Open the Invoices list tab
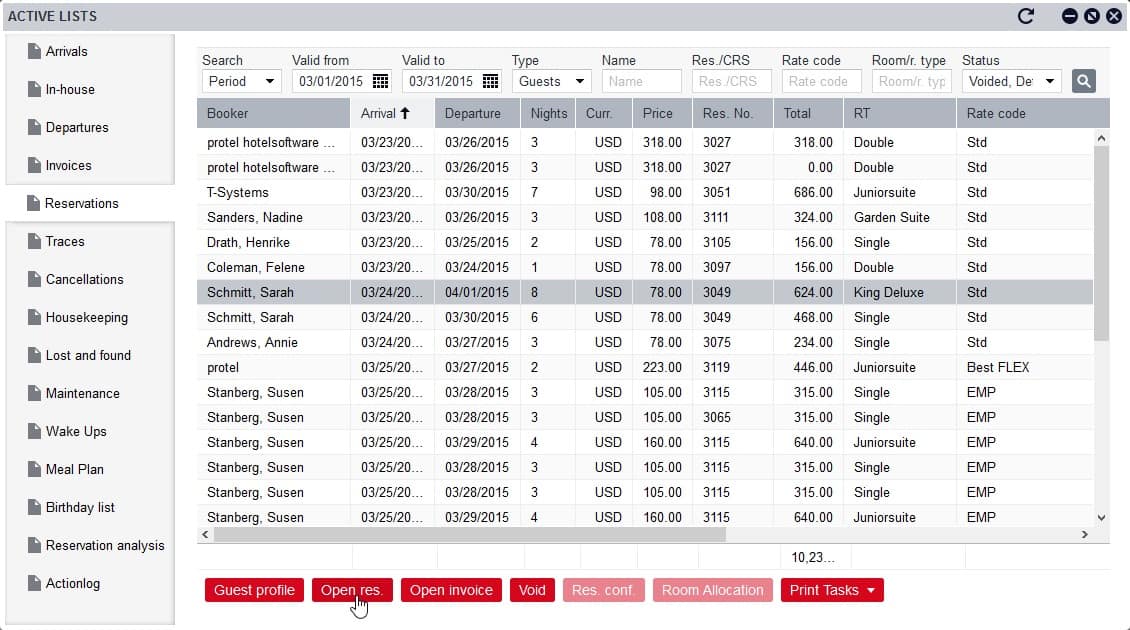The image size is (1130, 630). (x=68, y=165)
